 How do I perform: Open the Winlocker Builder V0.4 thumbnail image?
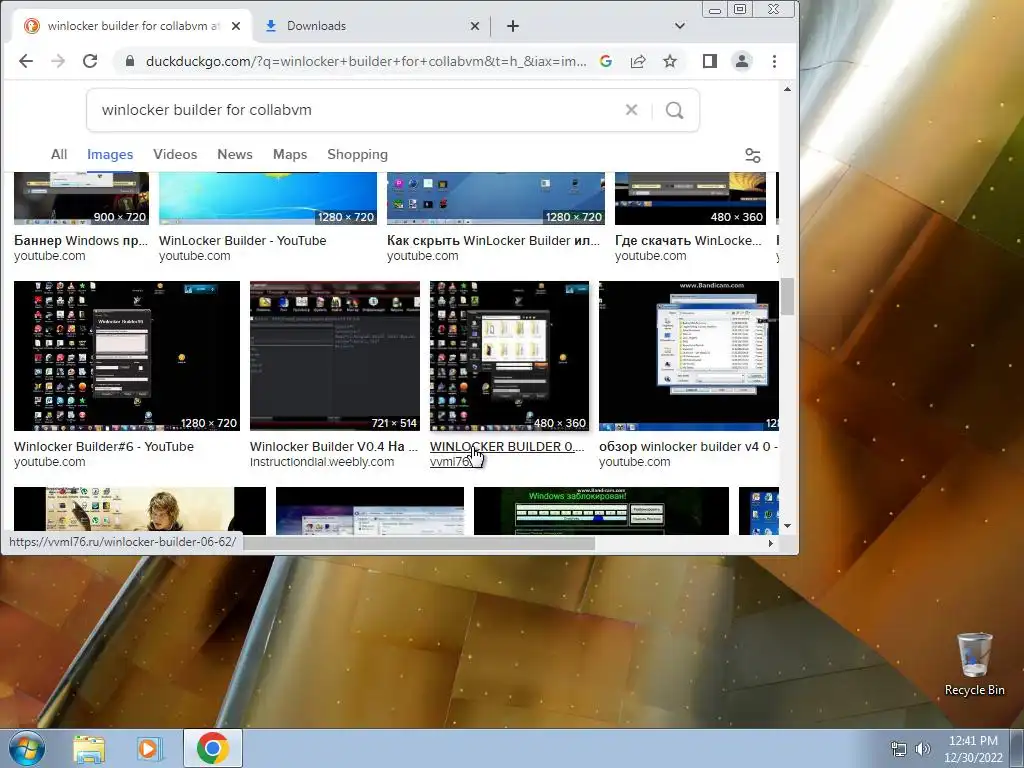[x=334, y=356]
